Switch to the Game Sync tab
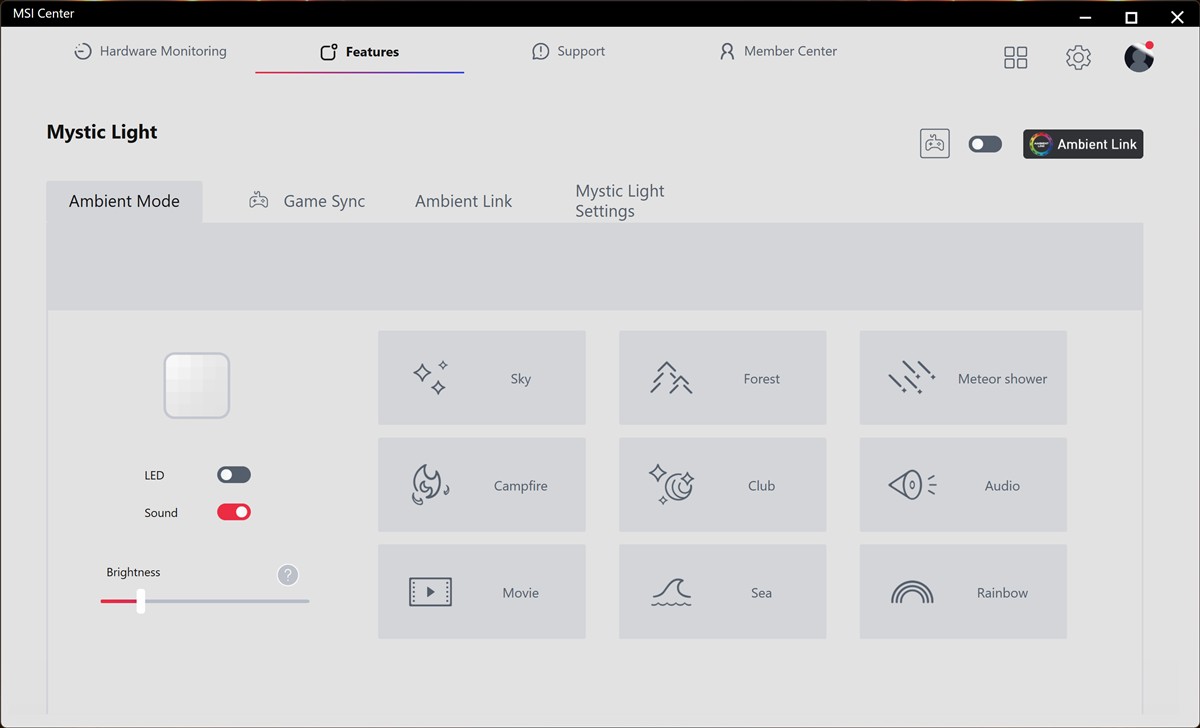1200x728 pixels. [x=307, y=201]
